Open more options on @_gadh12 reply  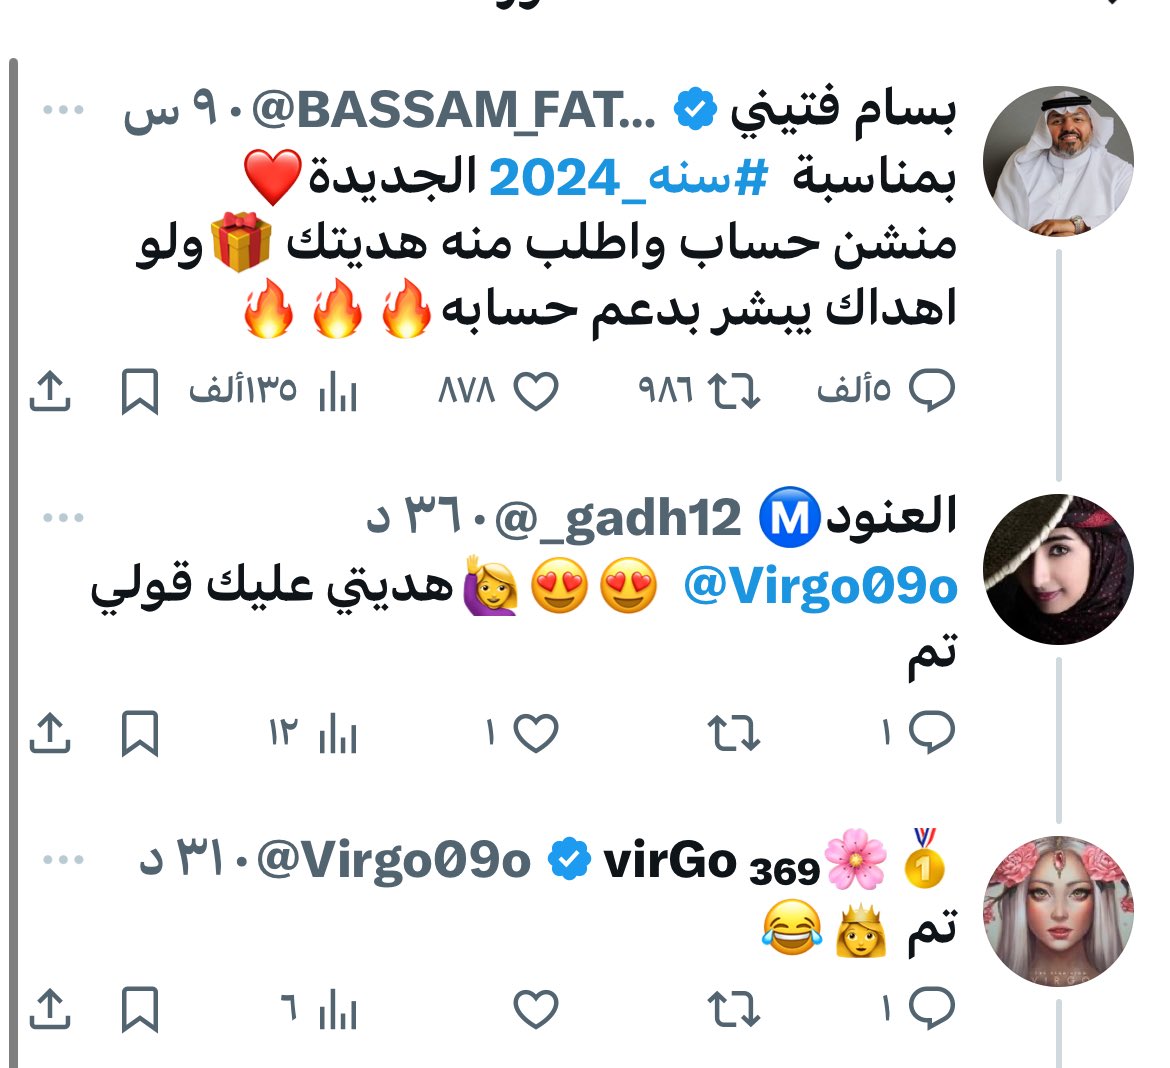[x=63, y=517]
